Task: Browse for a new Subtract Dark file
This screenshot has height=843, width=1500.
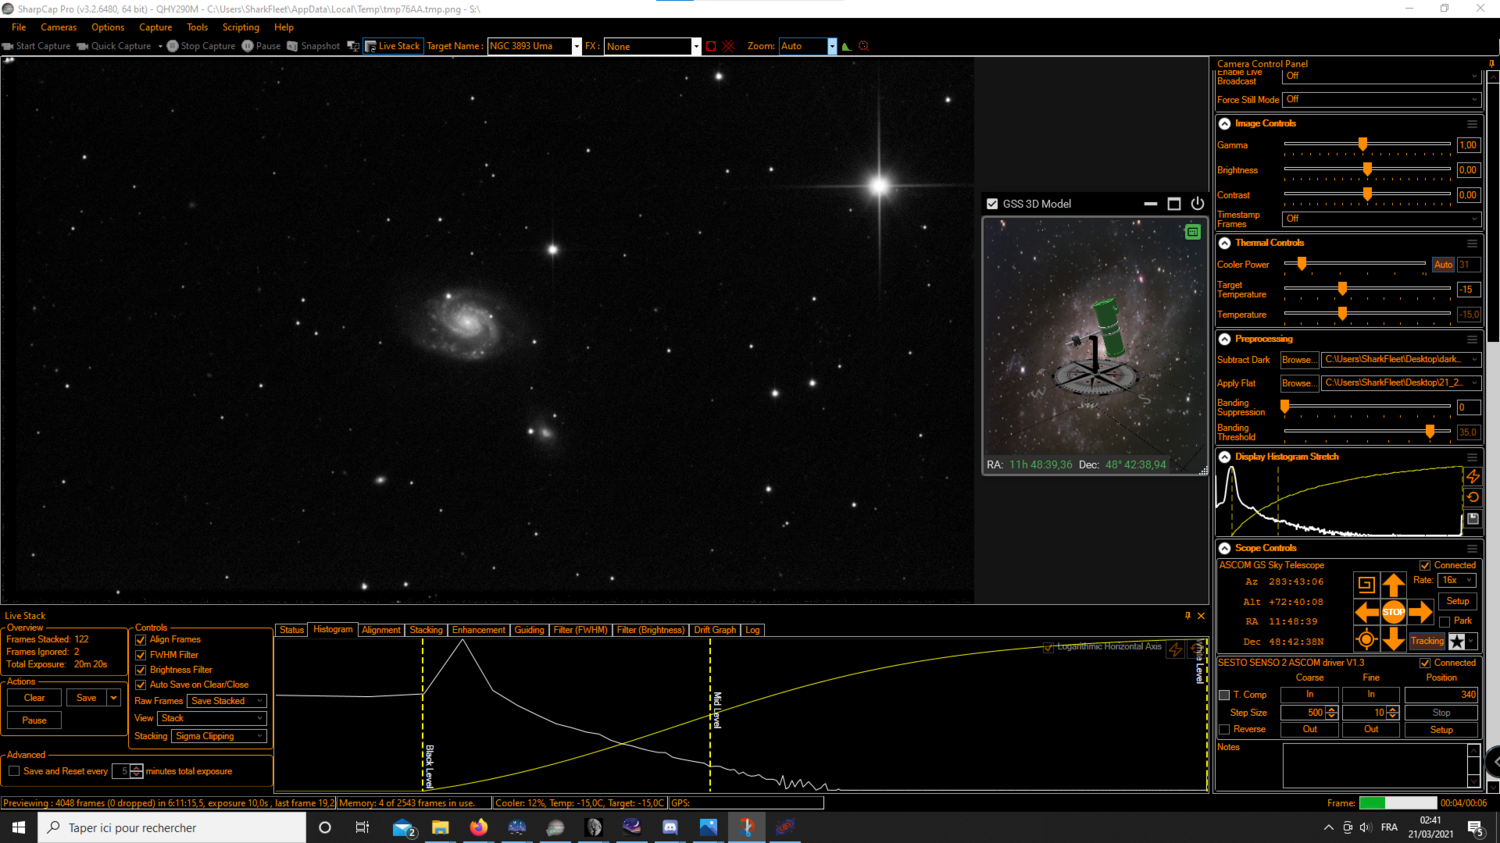Action: 1299,360
